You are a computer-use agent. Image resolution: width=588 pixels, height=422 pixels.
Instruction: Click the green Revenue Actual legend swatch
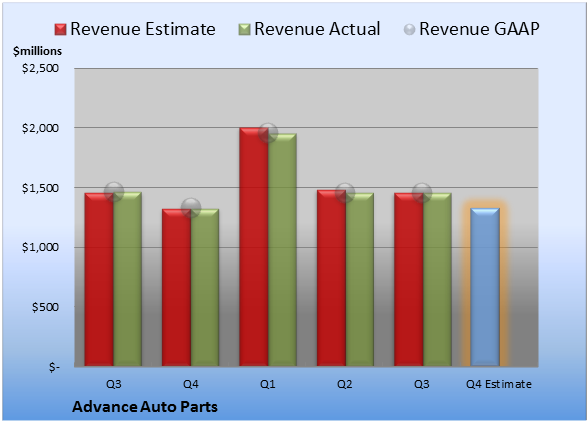coord(244,30)
